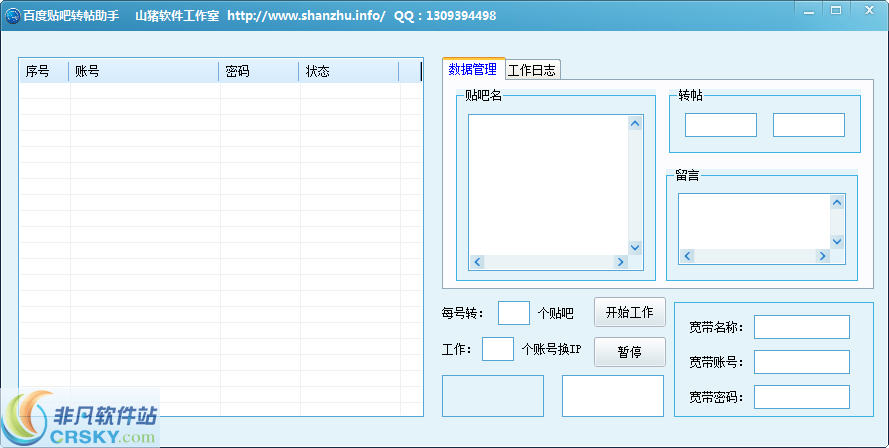Click down scroll arrow in 留言 box
Image resolution: width=889 pixels, height=448 pixels.
pos(837,242)
